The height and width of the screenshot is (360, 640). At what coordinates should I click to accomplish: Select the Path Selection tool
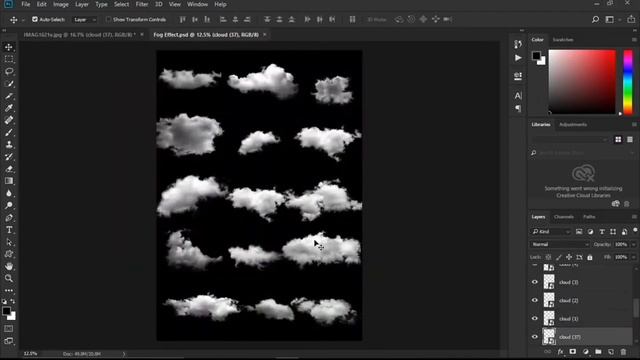[x=9, y=242]
